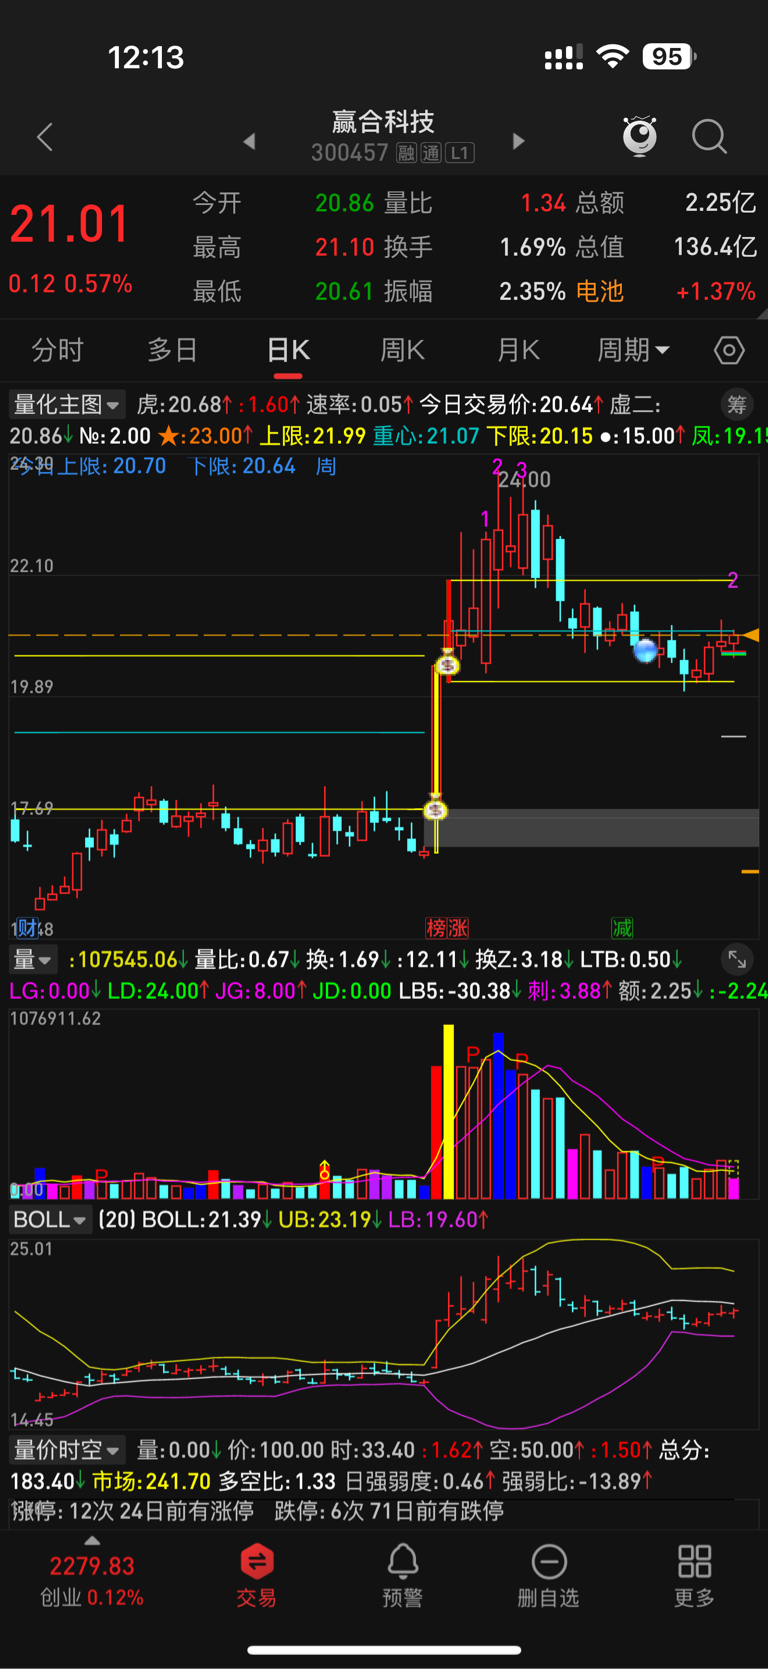Open the 量化主图 indicator dropdown

66,404
